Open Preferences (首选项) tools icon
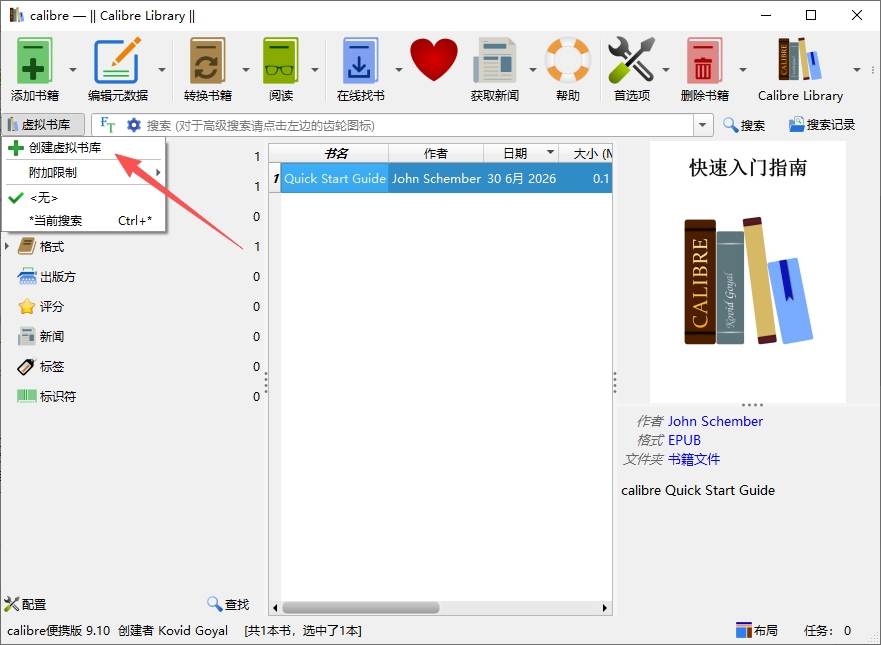The height and width of the screenshot is (645, 881). (x=632, y=61)
